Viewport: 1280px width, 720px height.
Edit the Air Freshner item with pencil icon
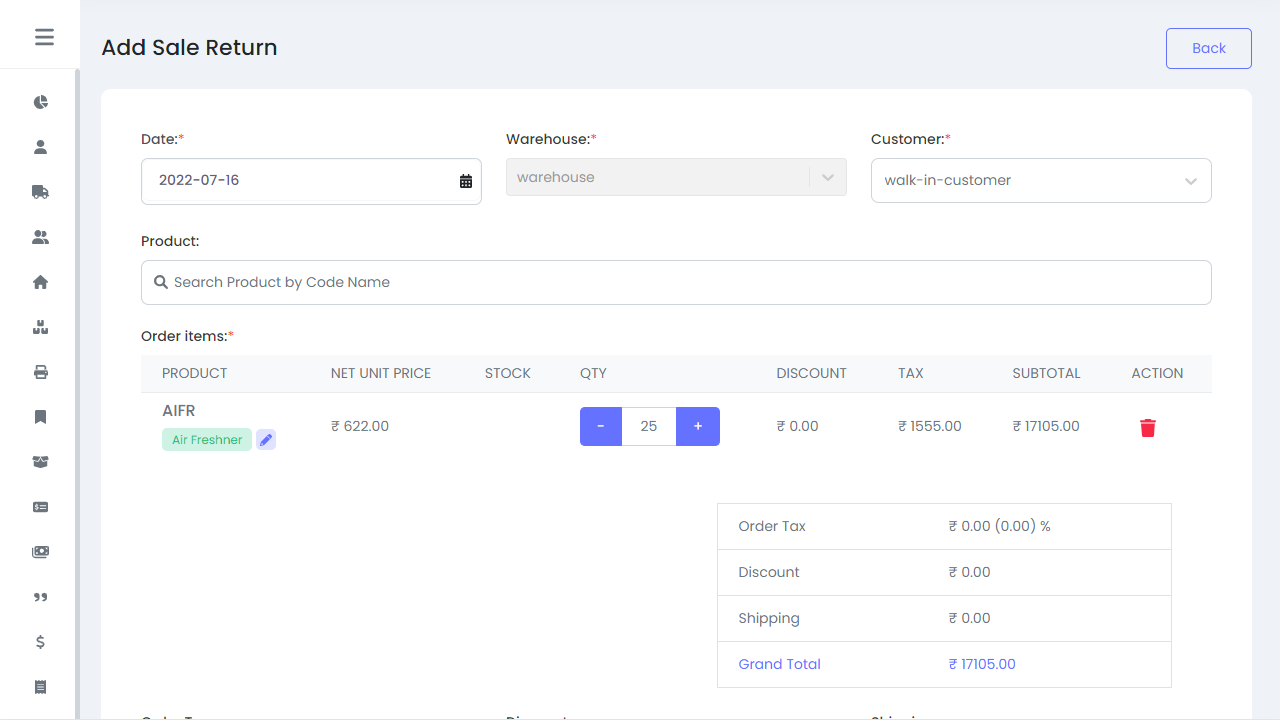265,439
